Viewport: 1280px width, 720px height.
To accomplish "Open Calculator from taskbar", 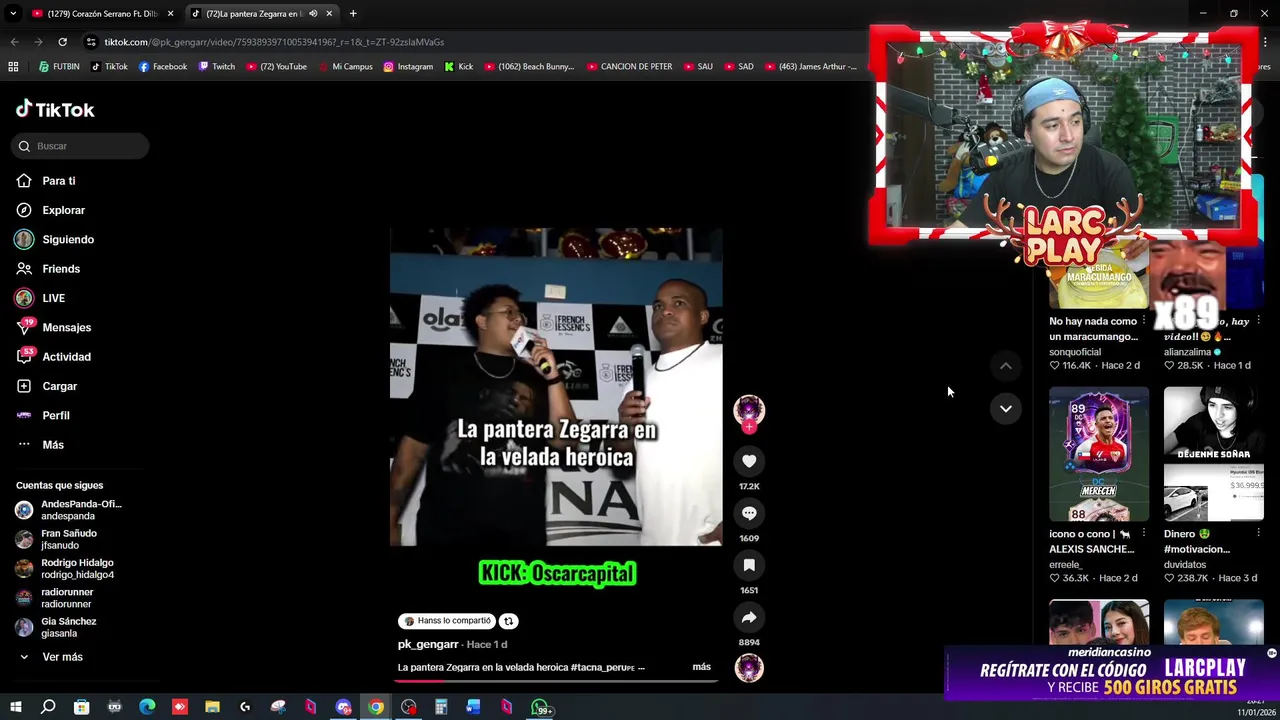I will click(441, 708).
